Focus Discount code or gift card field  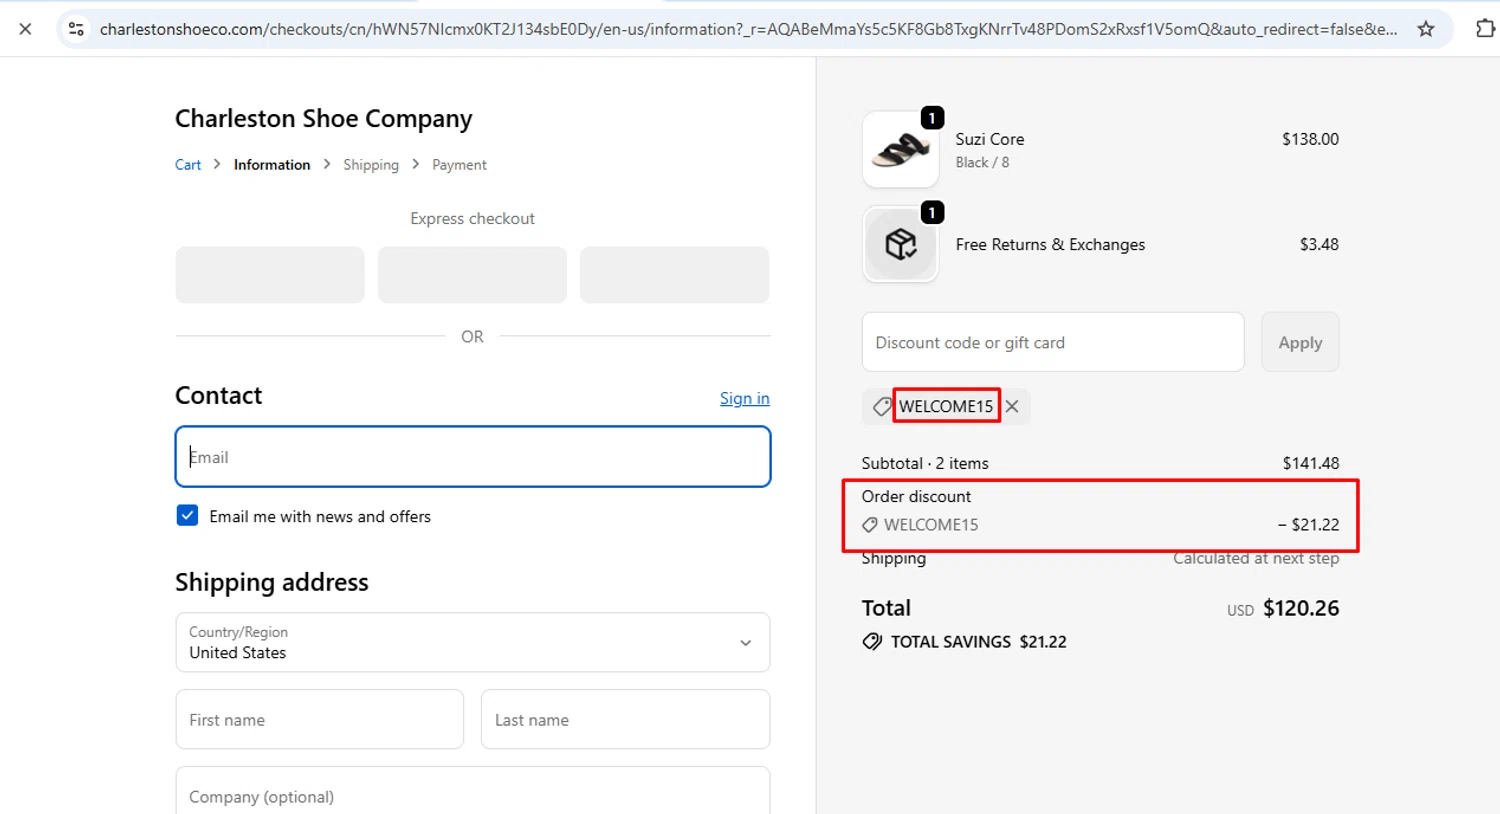click(1053, 342)
